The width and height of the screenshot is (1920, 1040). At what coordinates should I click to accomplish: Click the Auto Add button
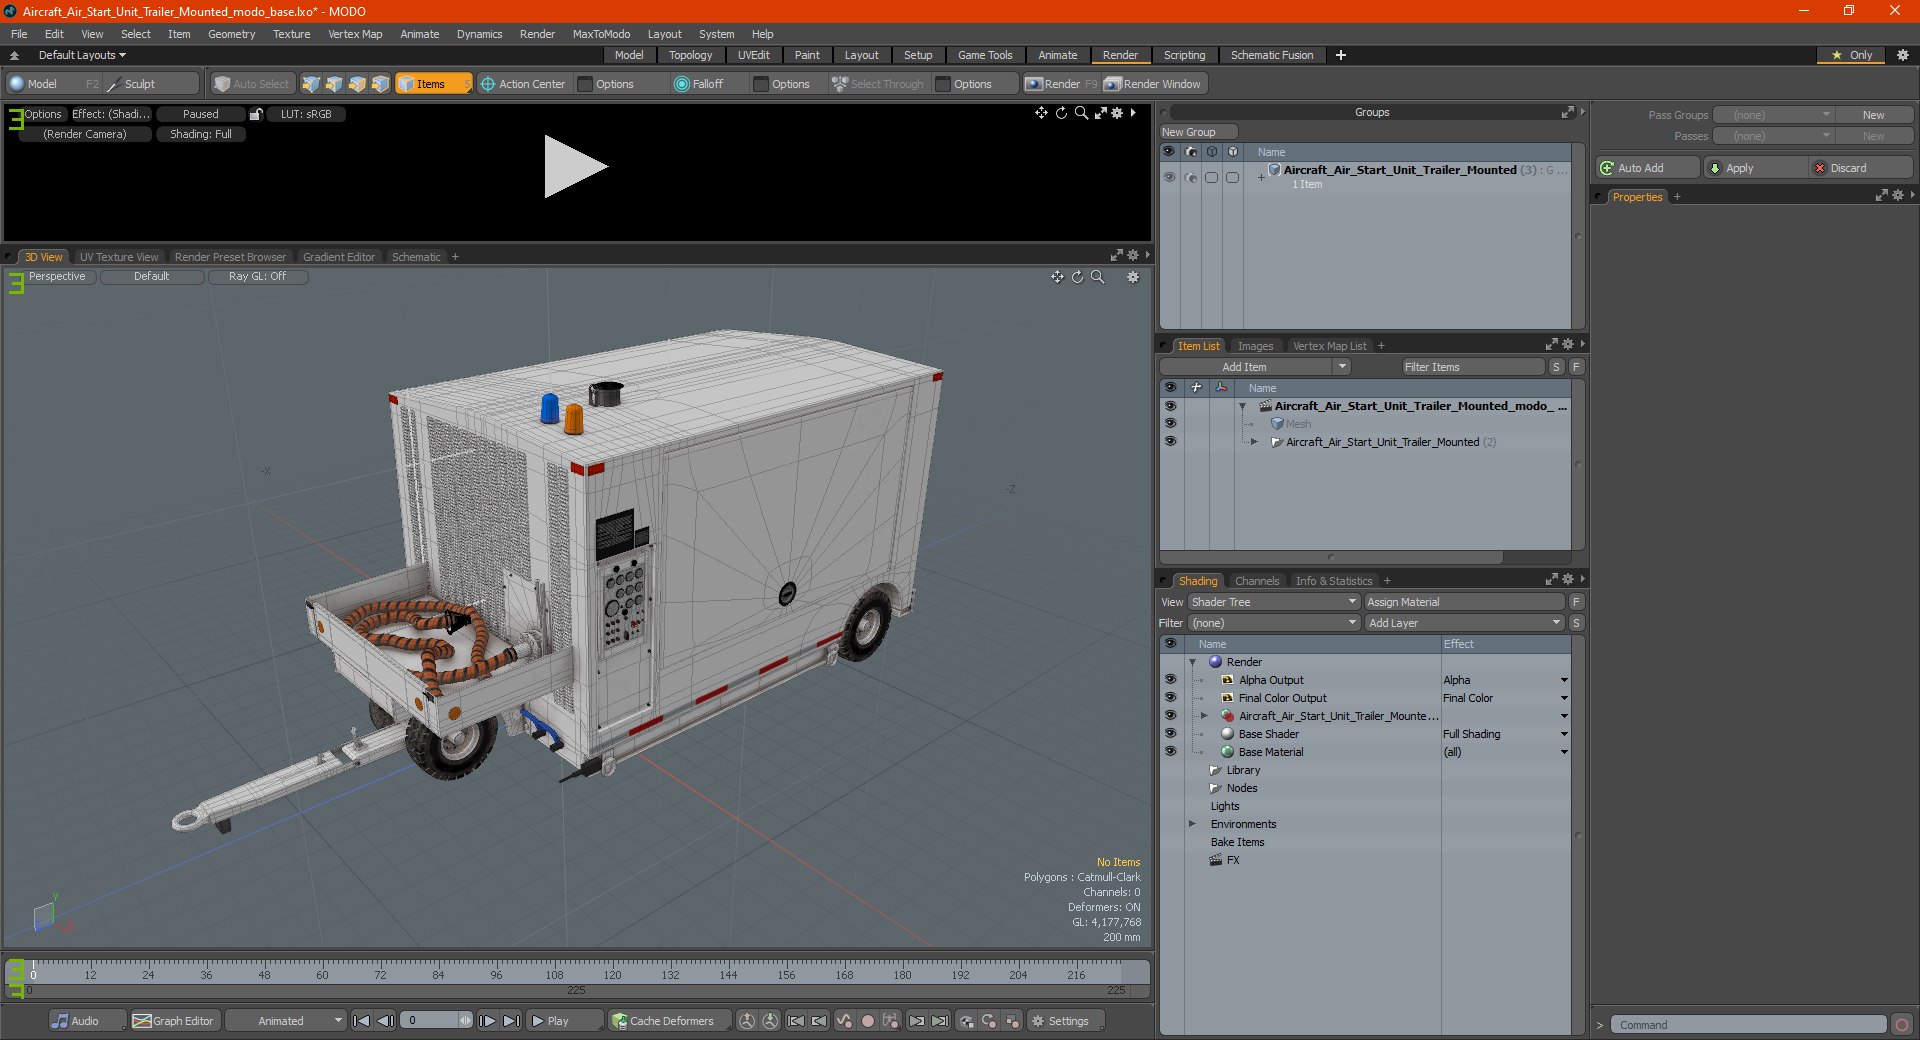(1647, 168)
